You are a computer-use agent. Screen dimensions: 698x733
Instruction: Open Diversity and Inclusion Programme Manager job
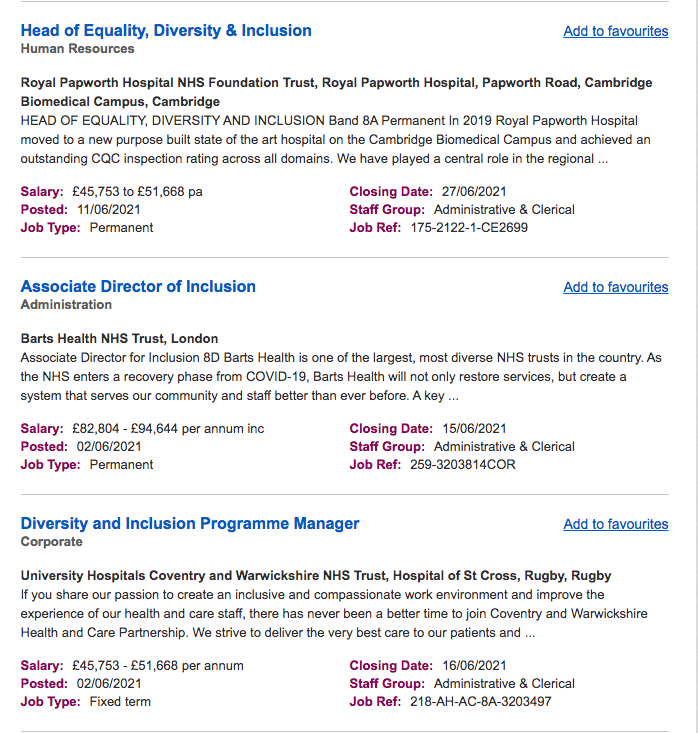(190, 524)
